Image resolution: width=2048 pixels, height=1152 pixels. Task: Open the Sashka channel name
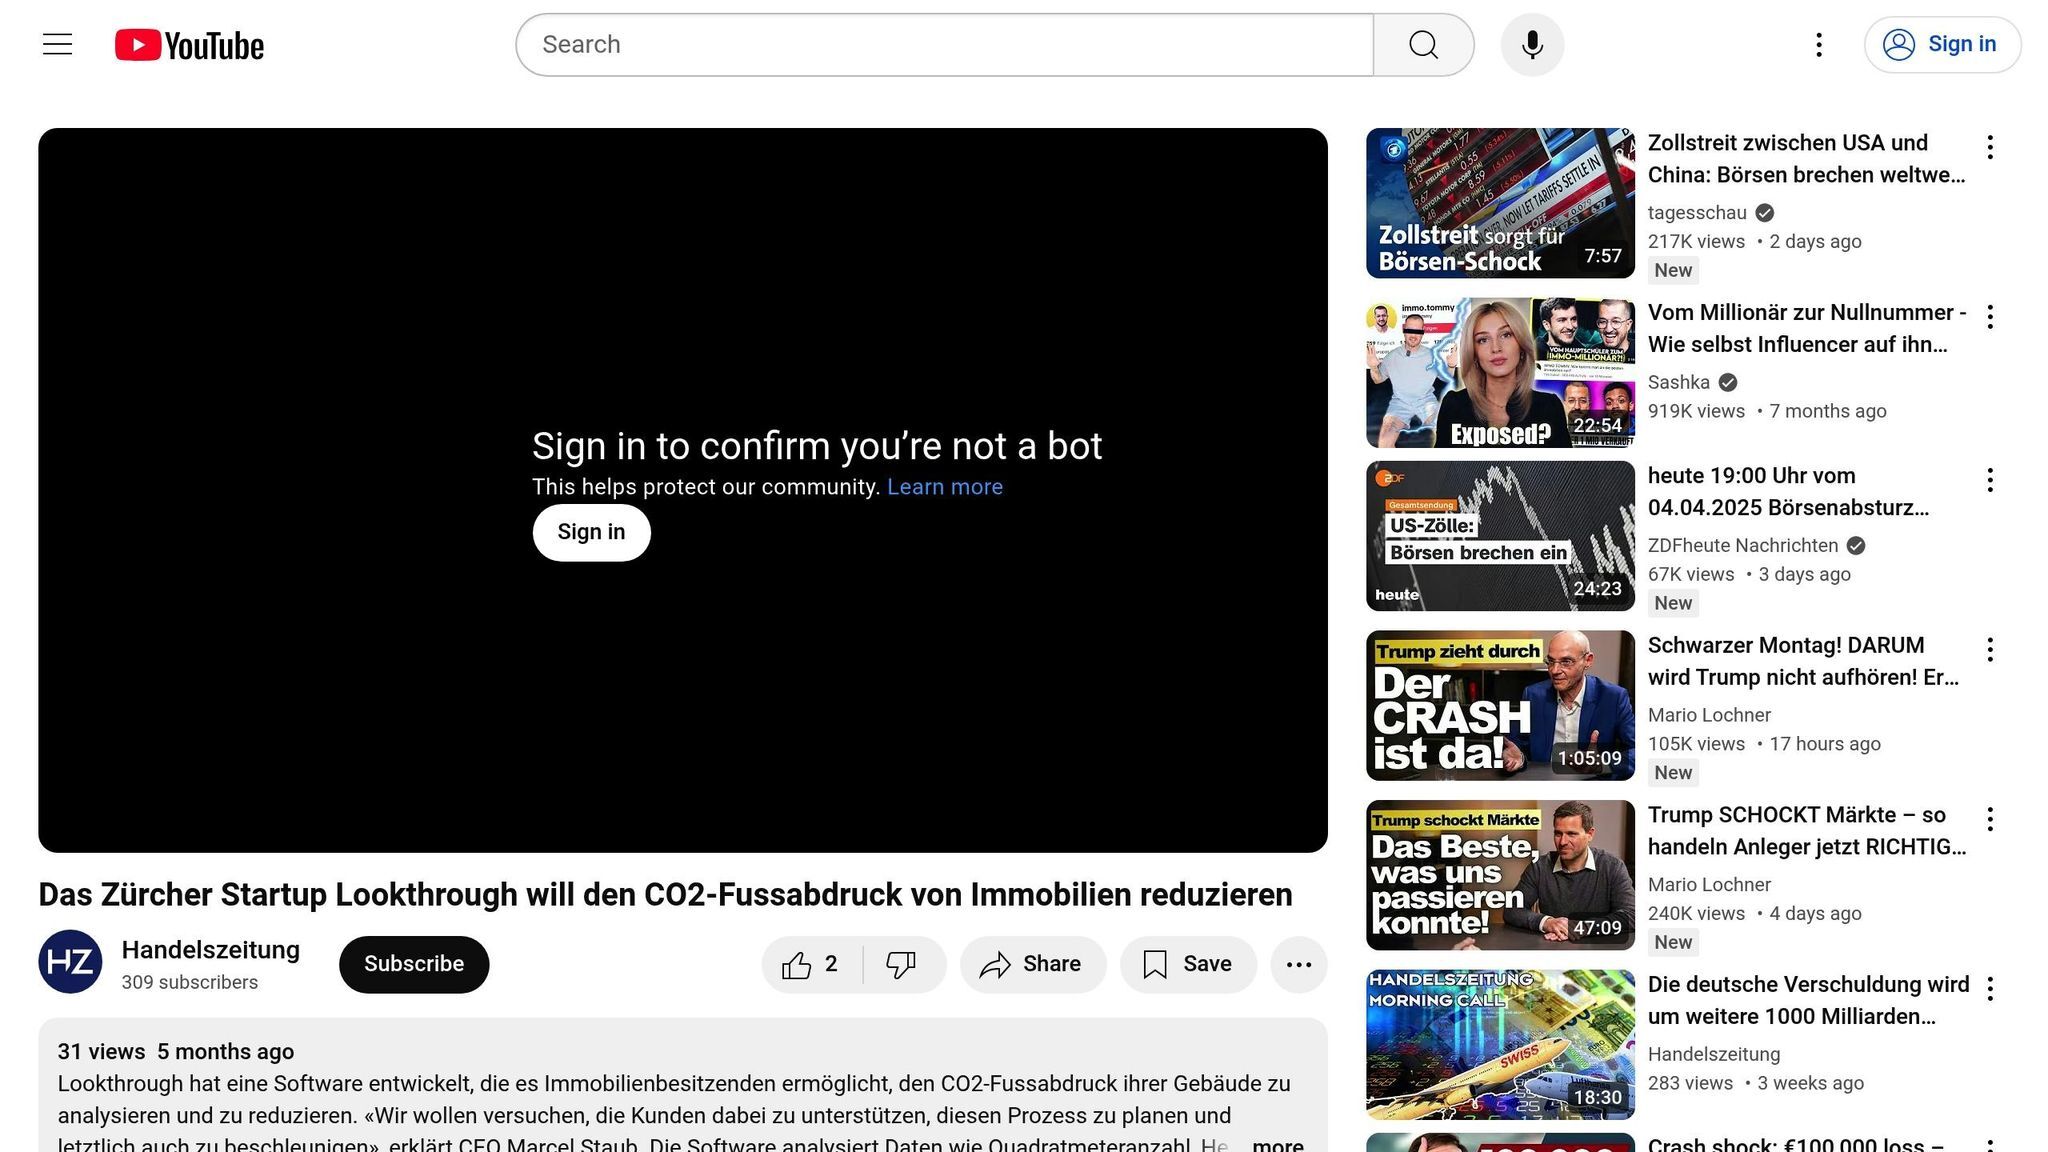(1679, 383)
